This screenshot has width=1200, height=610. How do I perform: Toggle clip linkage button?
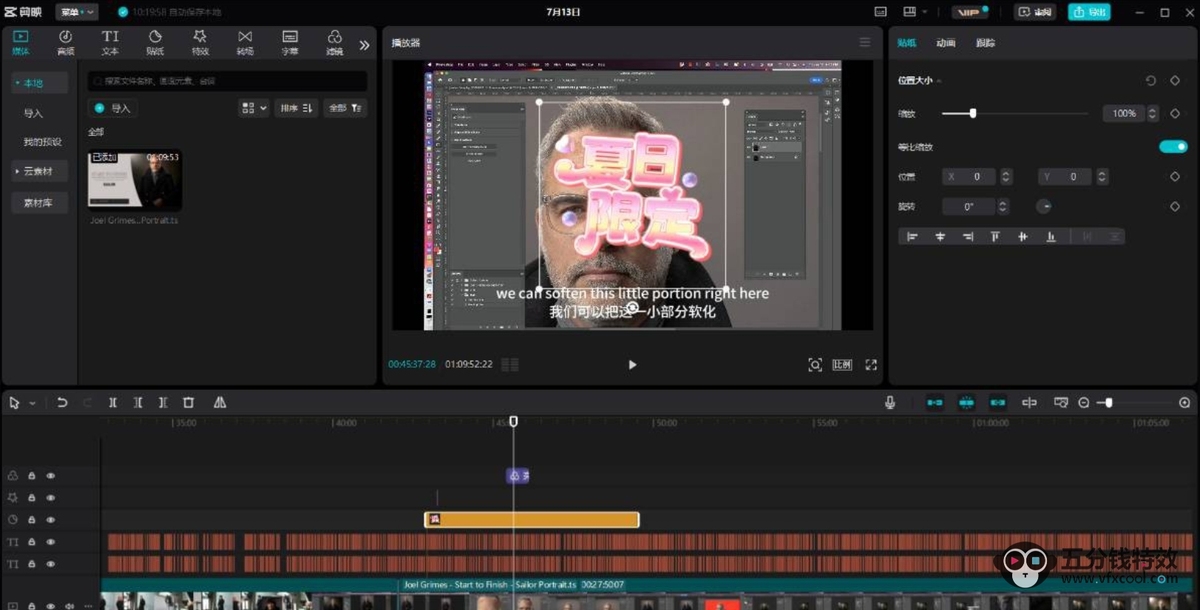998,402
